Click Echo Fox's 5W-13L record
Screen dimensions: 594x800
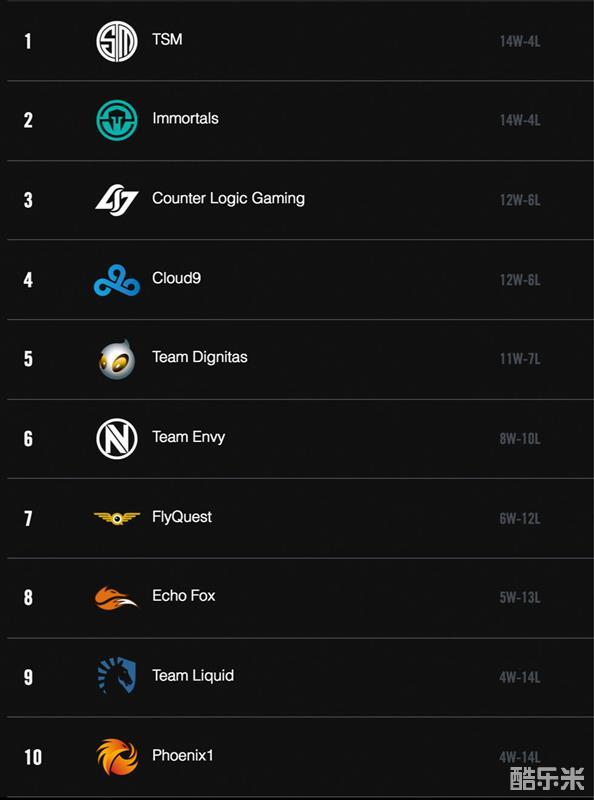coord(520,597)
